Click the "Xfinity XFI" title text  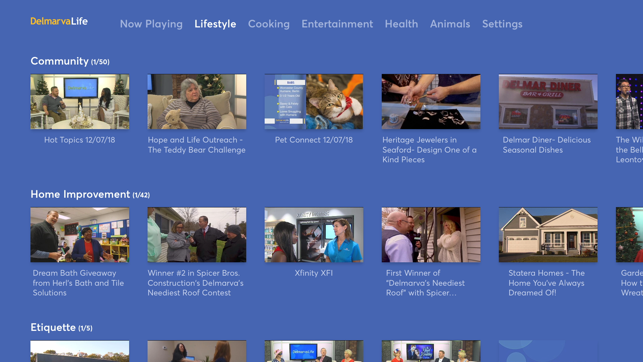[x=314, y=273]
